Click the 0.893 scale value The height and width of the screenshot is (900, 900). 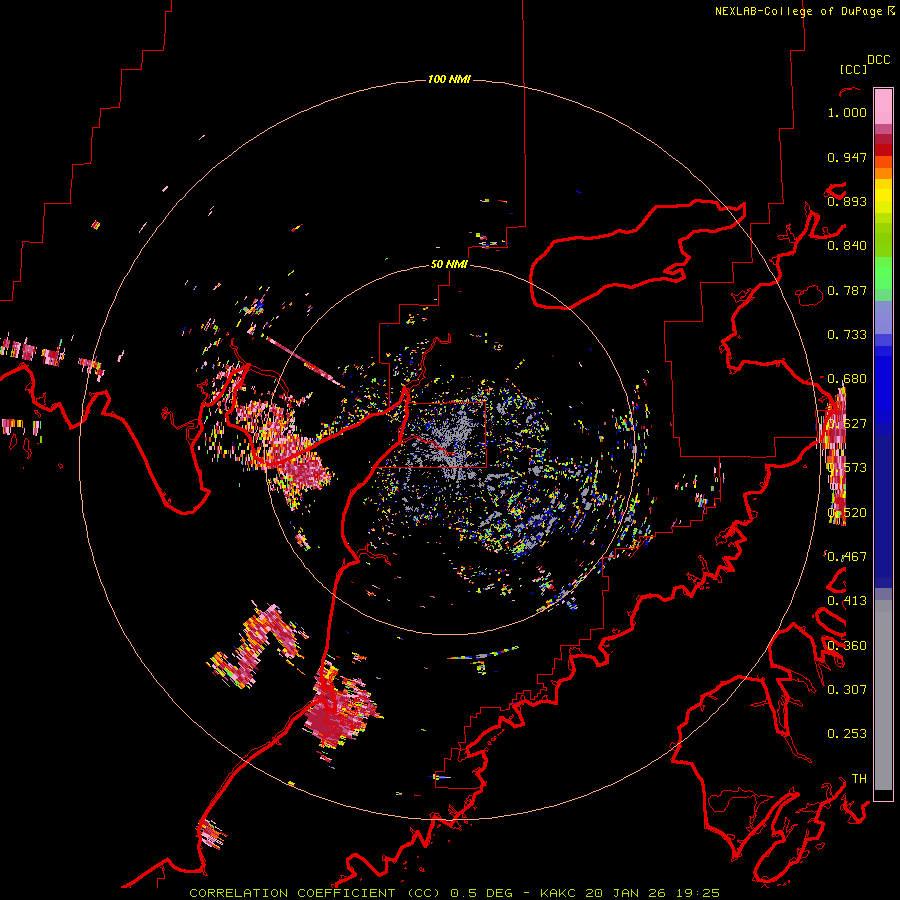847,201
